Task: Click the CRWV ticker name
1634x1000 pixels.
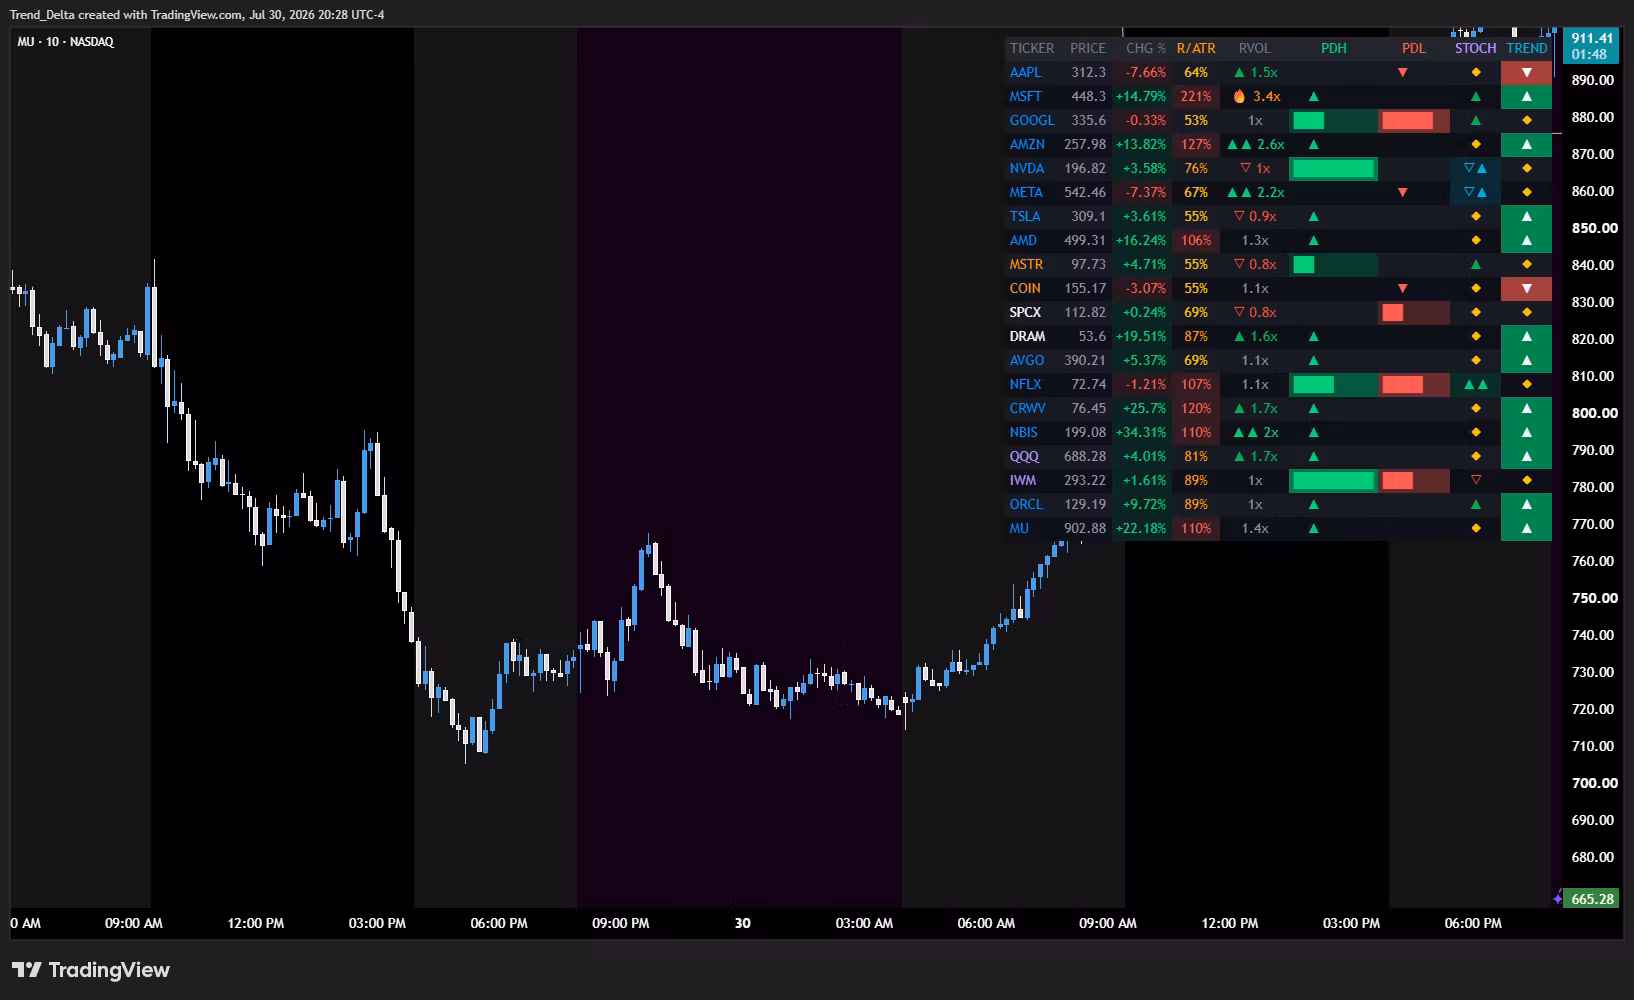Action: pos(1028,408)
